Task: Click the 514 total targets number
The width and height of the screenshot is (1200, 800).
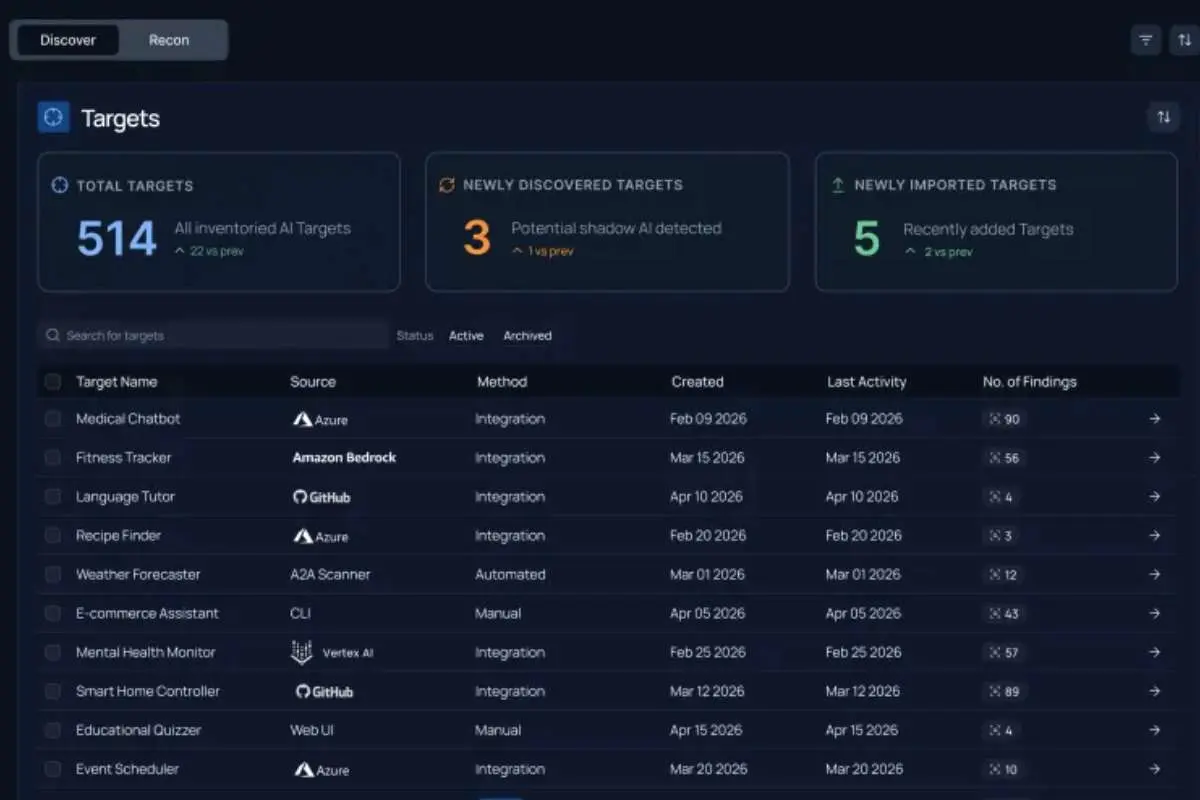Action: [x=117, y=240]
